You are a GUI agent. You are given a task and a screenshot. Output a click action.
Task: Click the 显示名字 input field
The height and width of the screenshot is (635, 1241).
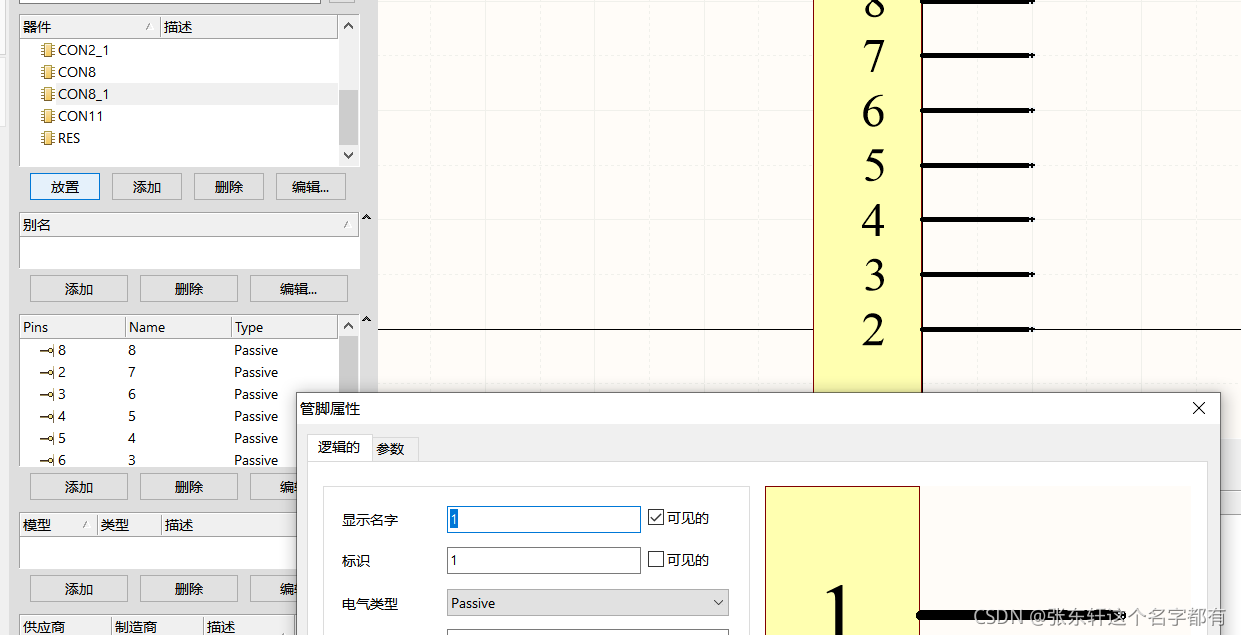click(x=543, y=519)
